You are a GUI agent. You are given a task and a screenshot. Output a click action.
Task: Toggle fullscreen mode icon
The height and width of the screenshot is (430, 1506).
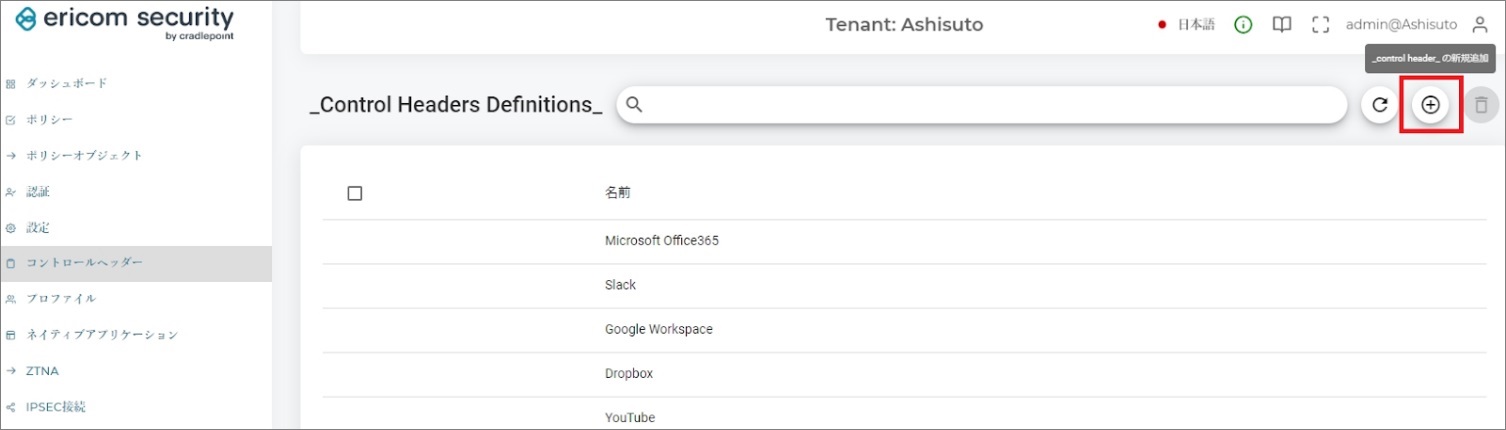point(1320,25)
